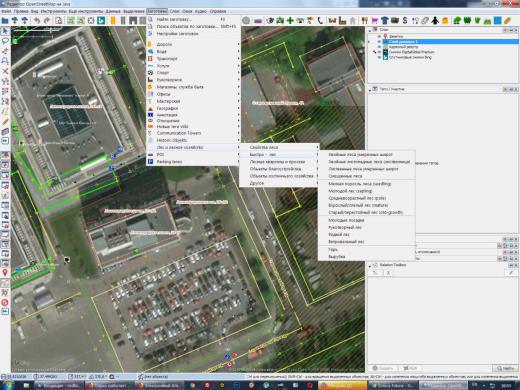Click the undo arrow in top toolbar

(37, 20)
